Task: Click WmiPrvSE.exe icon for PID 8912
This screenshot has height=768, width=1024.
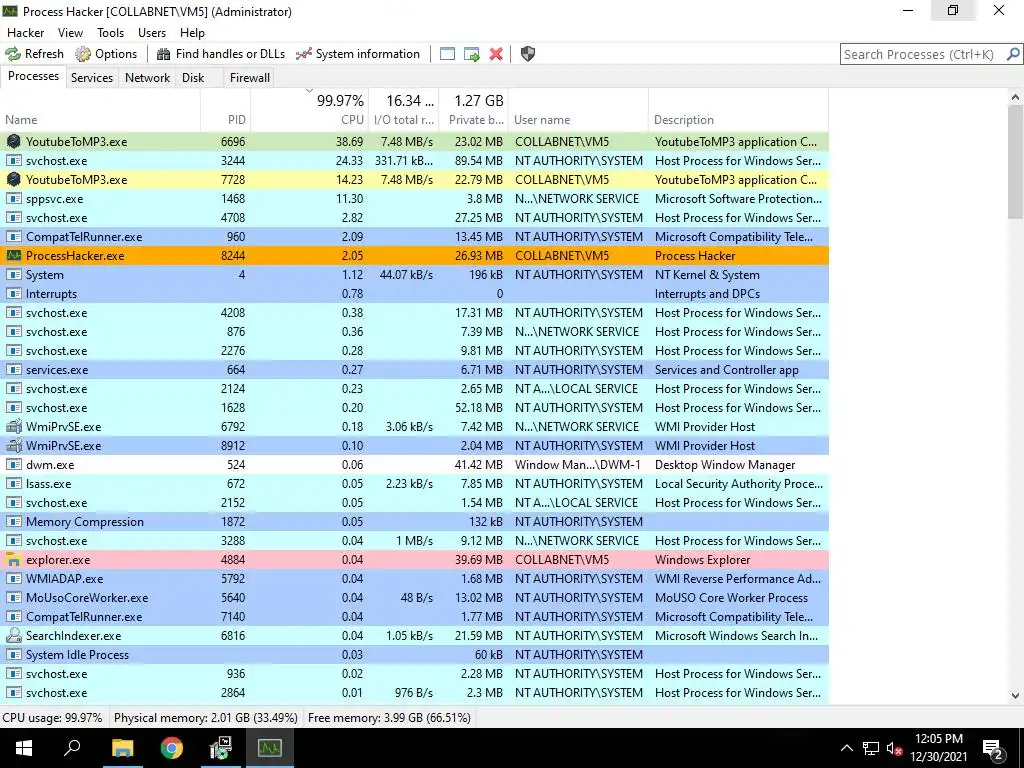Action: pyautogui.click(x=13, y=445)
